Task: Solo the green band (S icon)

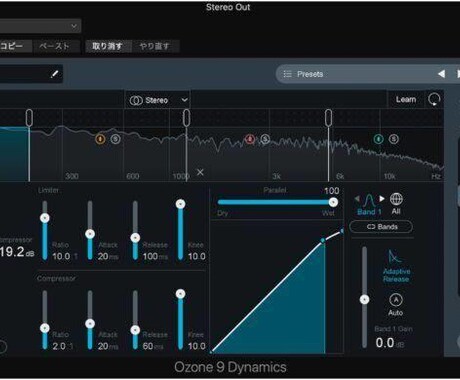Action: pyautogui.click(x=394, y=139)
